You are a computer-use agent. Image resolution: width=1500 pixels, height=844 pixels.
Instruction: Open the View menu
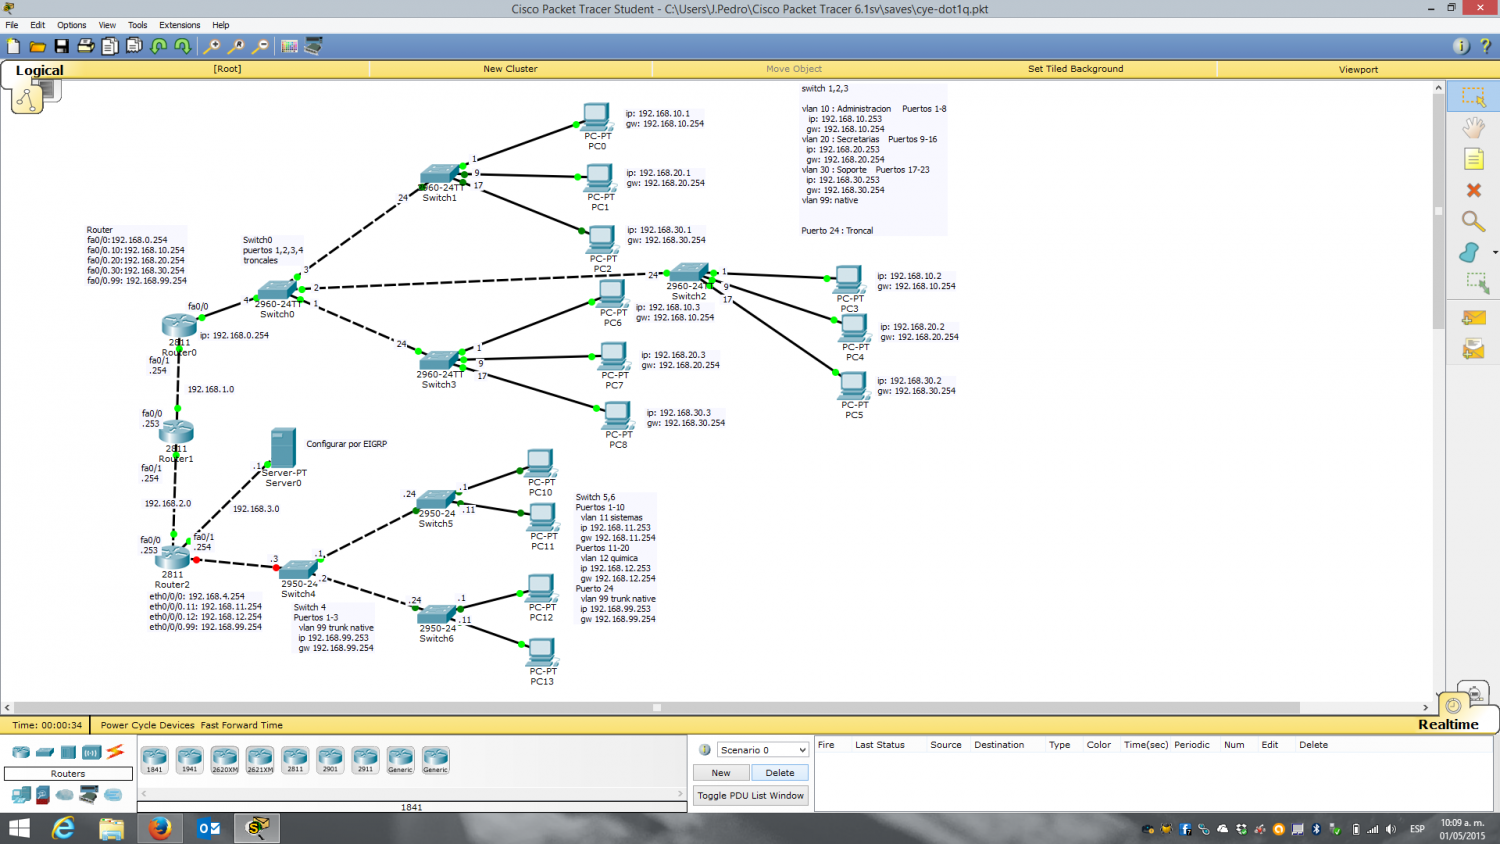pos(107,25)
